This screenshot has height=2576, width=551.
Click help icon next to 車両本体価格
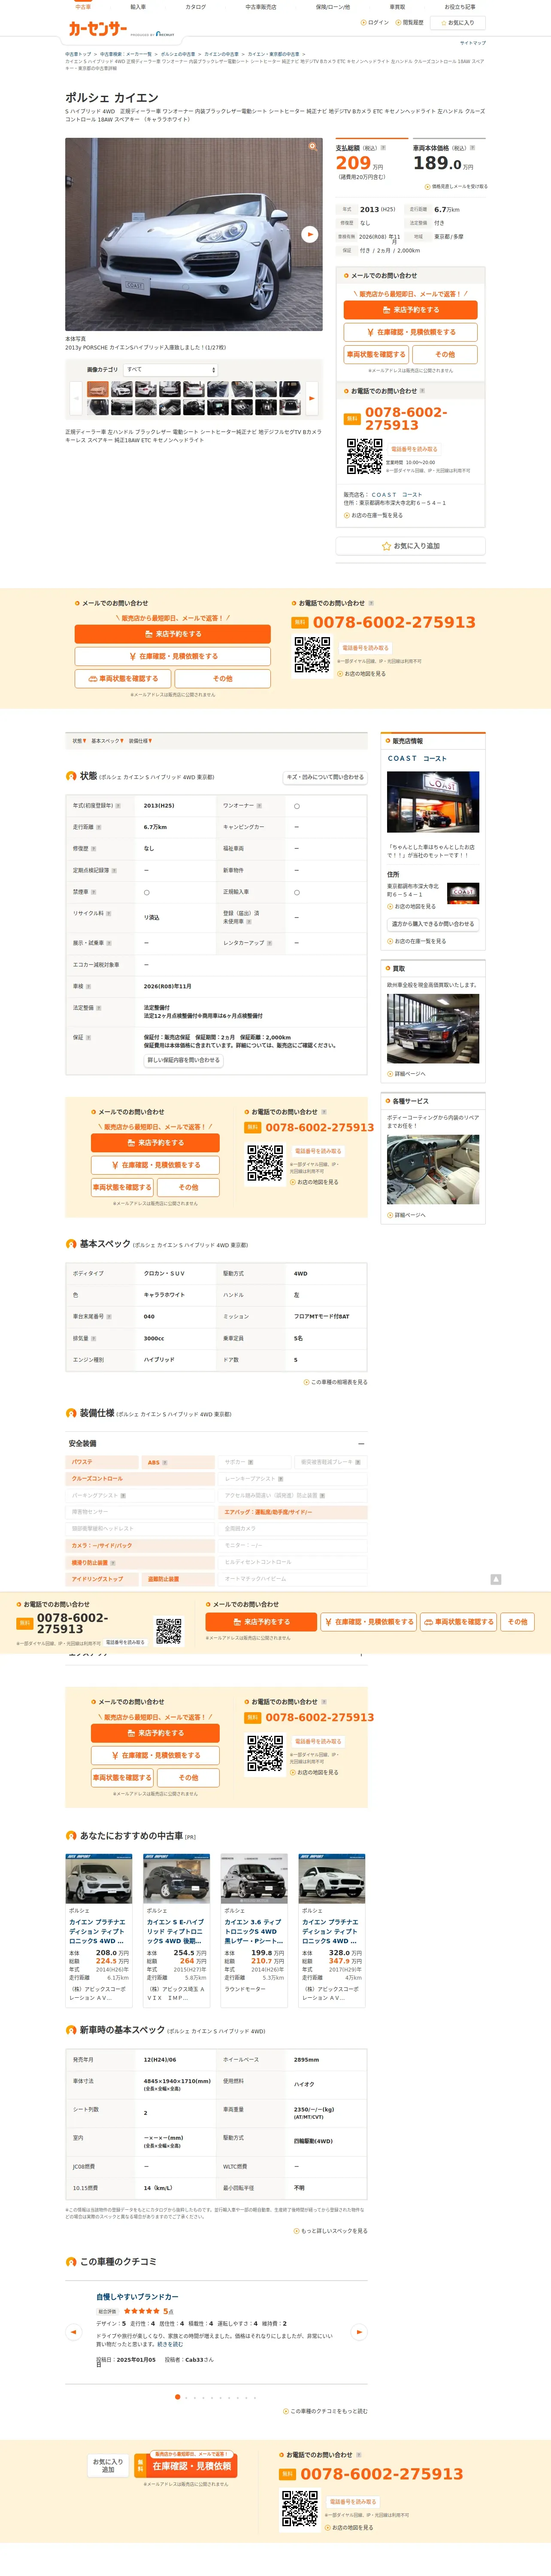pos(472,148)
